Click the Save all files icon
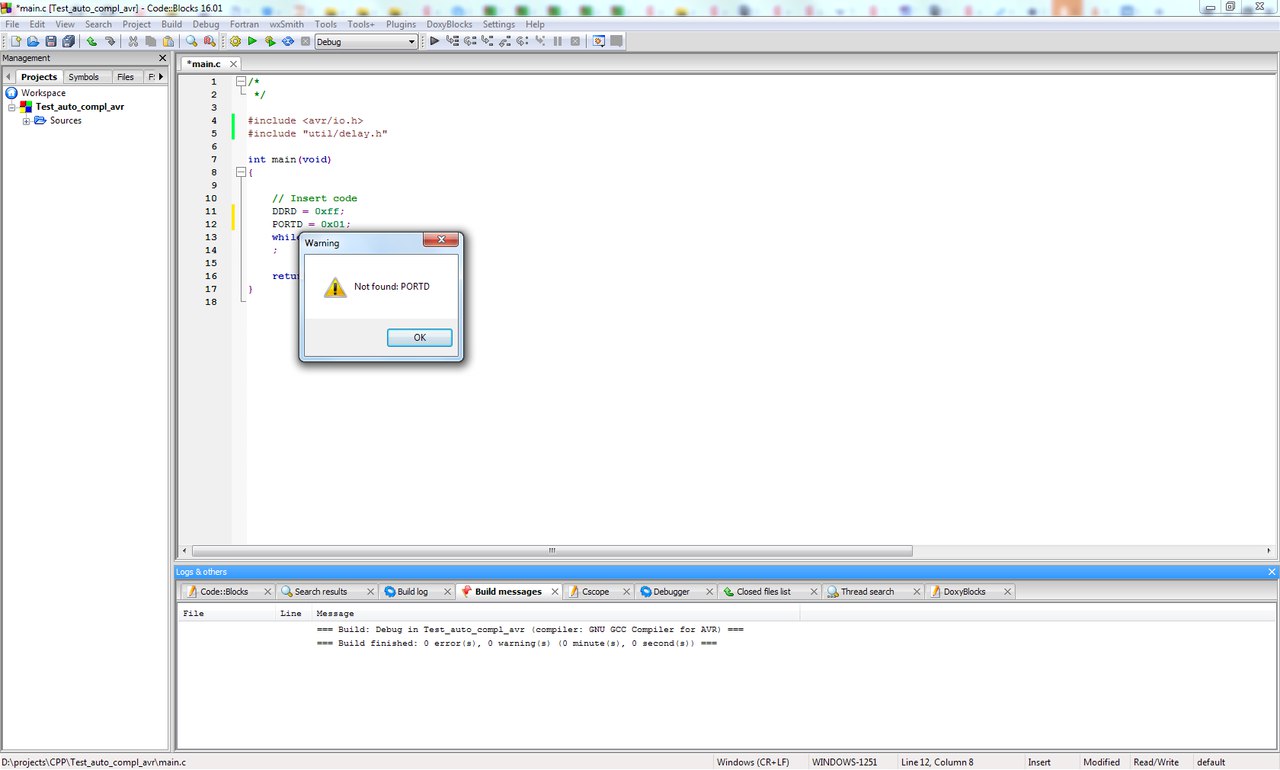The height and width of the screenshot is (770, 1280). (68, 41)
